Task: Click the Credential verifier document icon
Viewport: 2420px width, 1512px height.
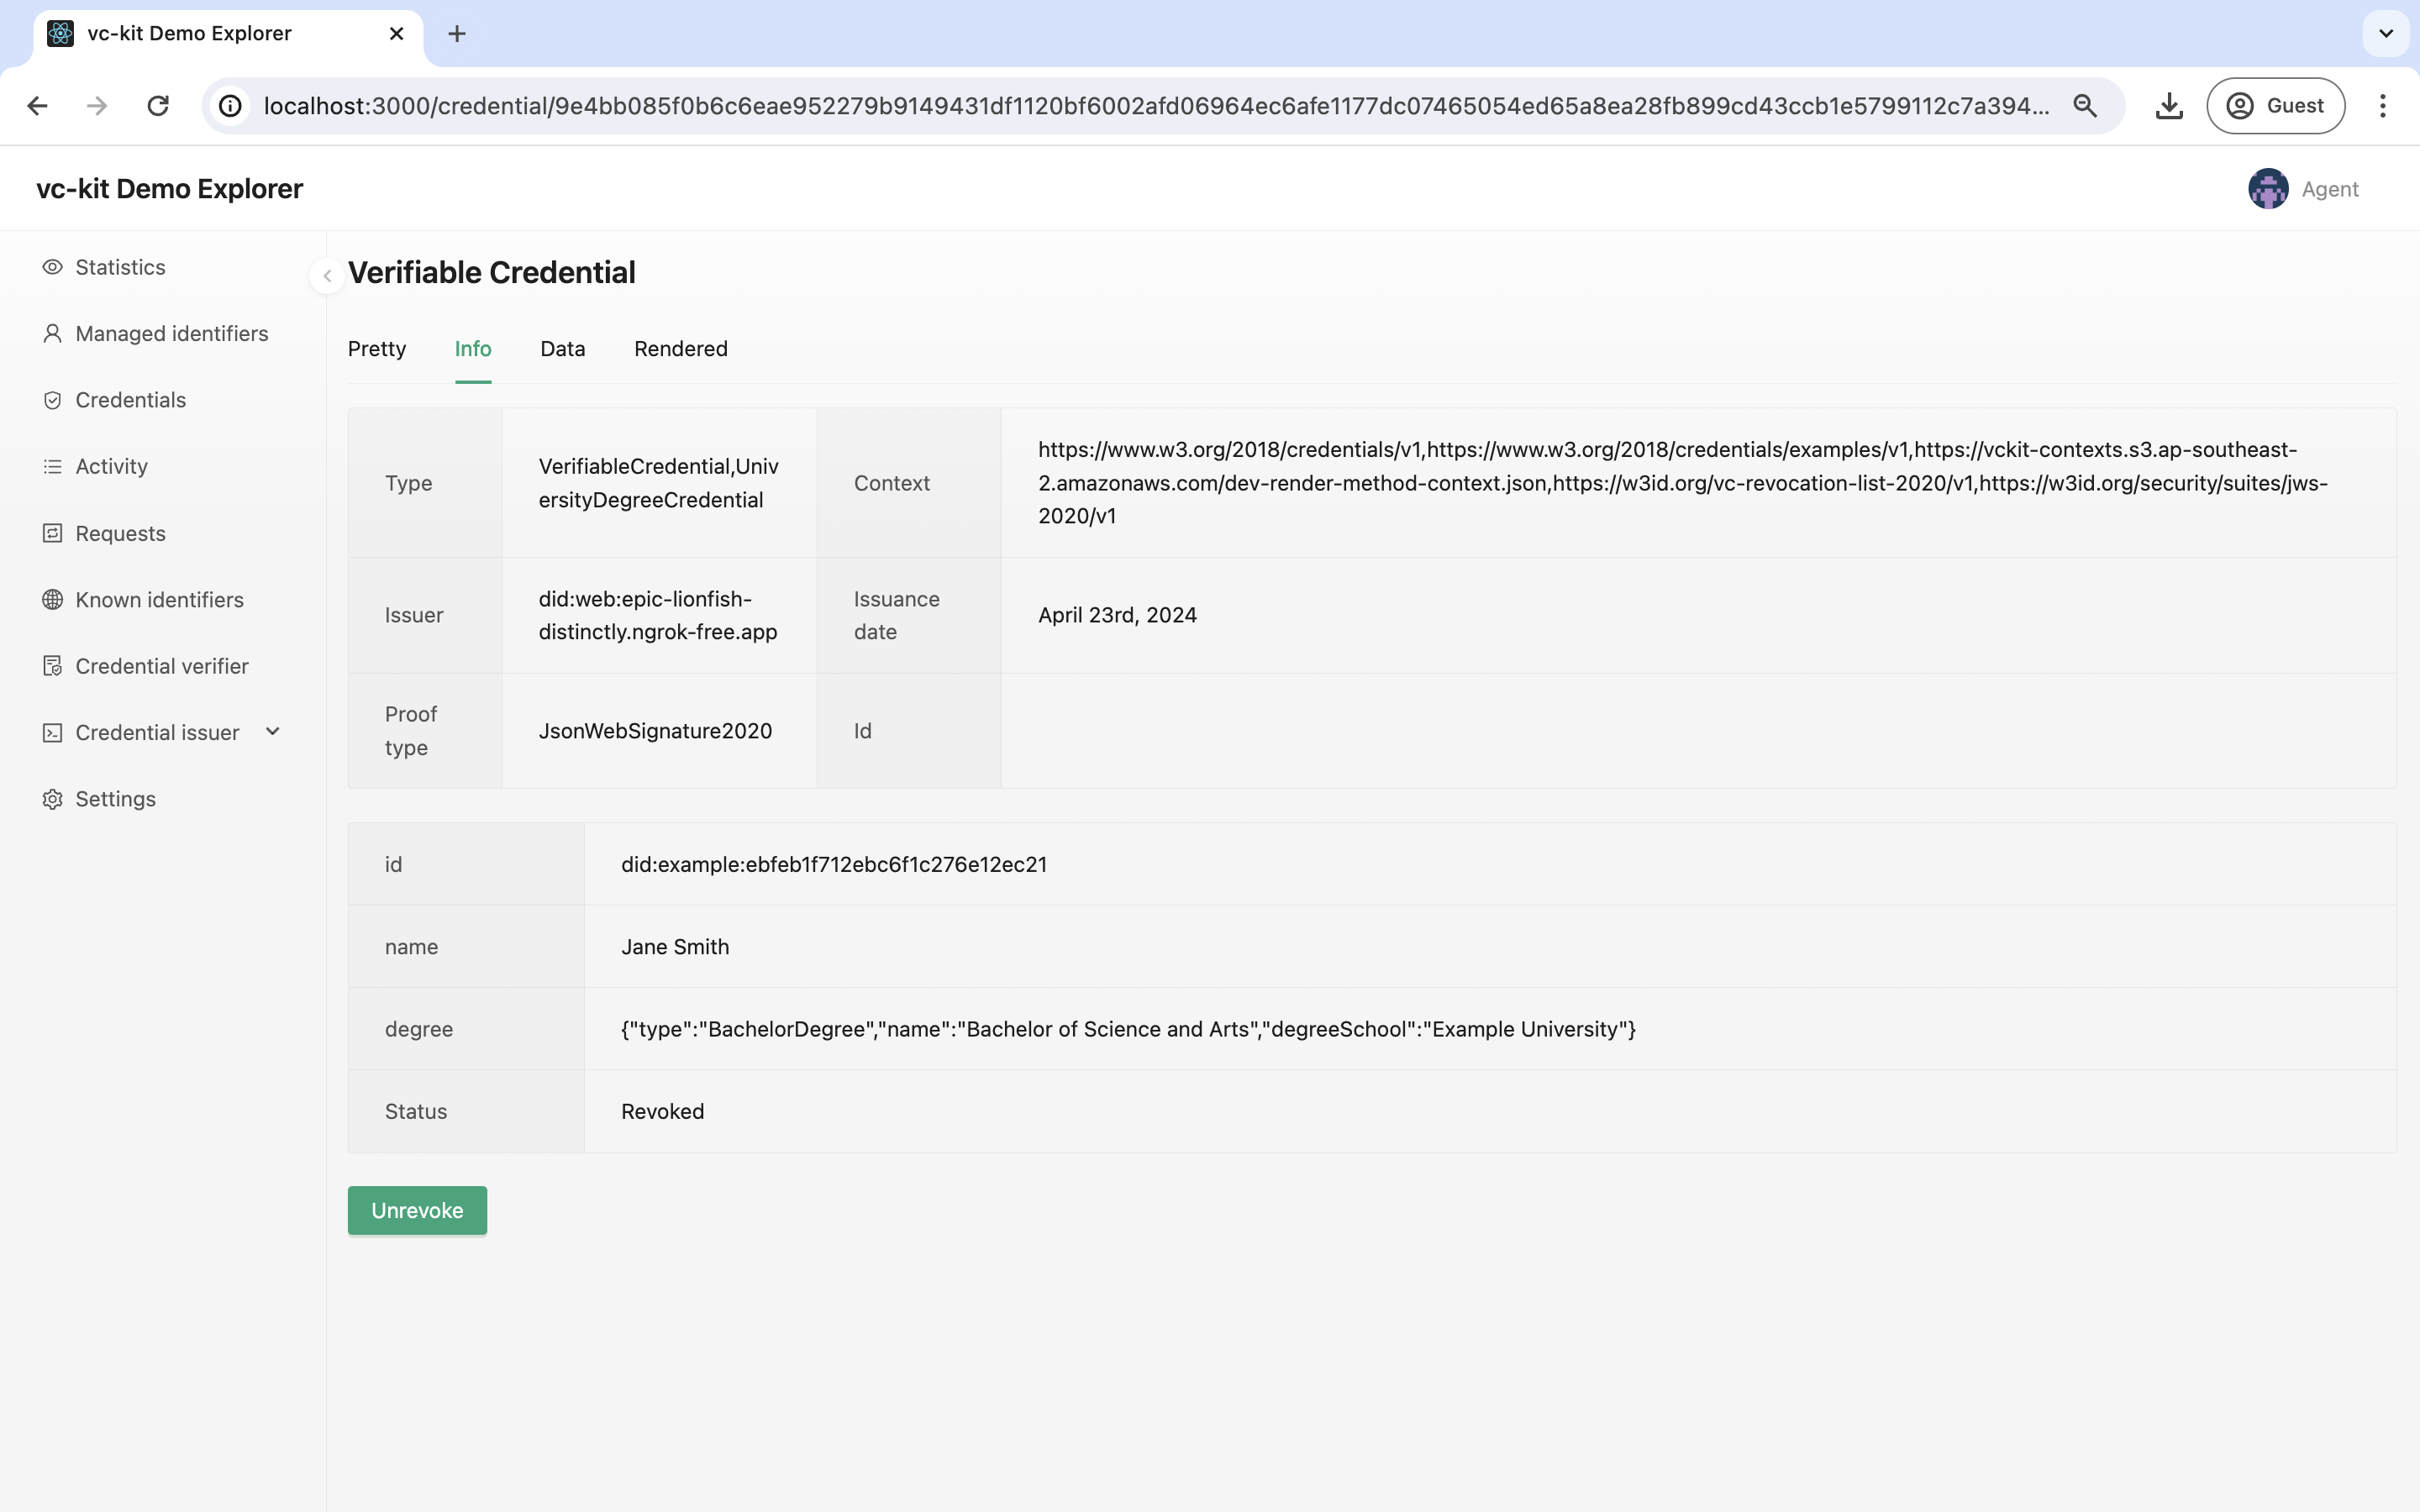Action: 52,666
